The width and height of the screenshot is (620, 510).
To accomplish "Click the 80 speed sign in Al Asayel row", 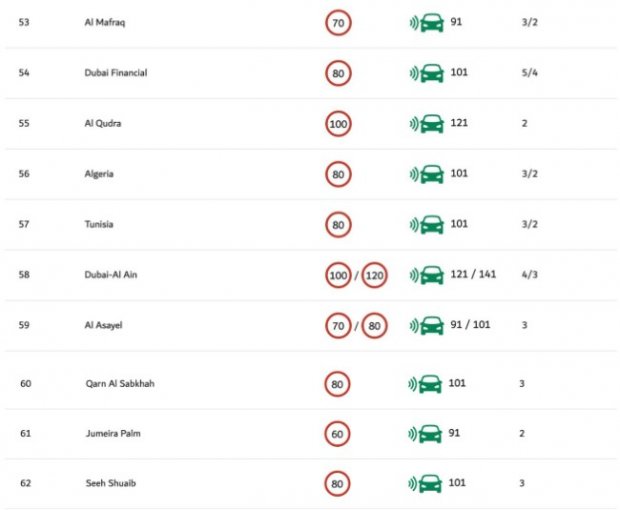I will (374, 326).
